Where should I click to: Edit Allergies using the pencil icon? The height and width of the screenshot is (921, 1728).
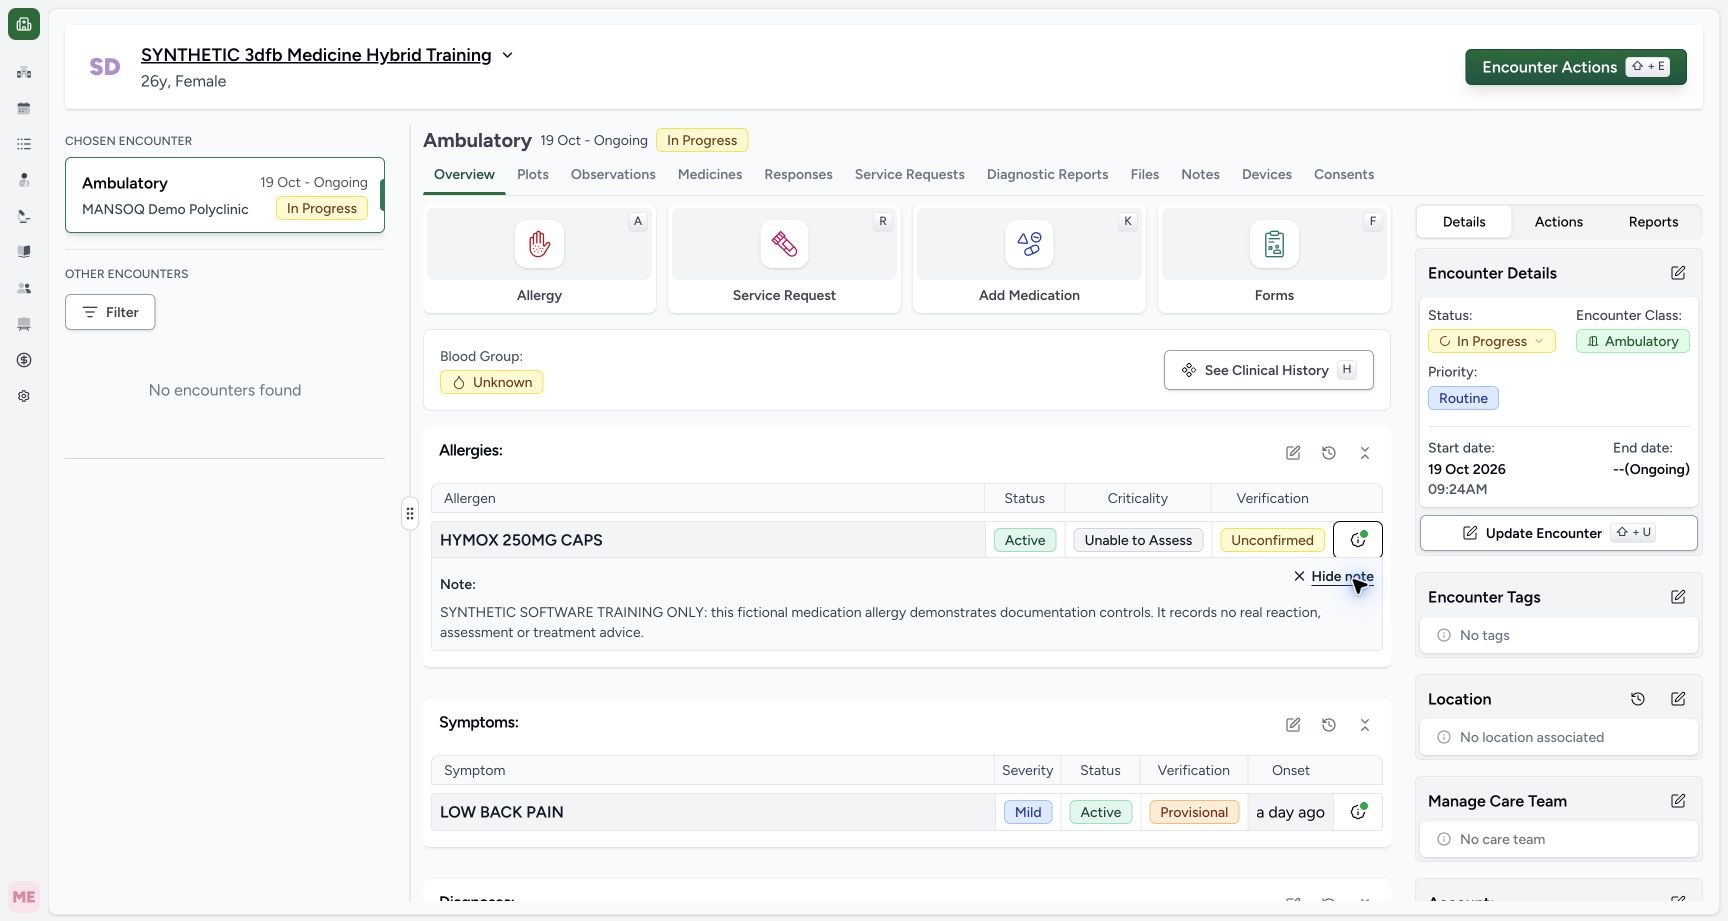1293,453
